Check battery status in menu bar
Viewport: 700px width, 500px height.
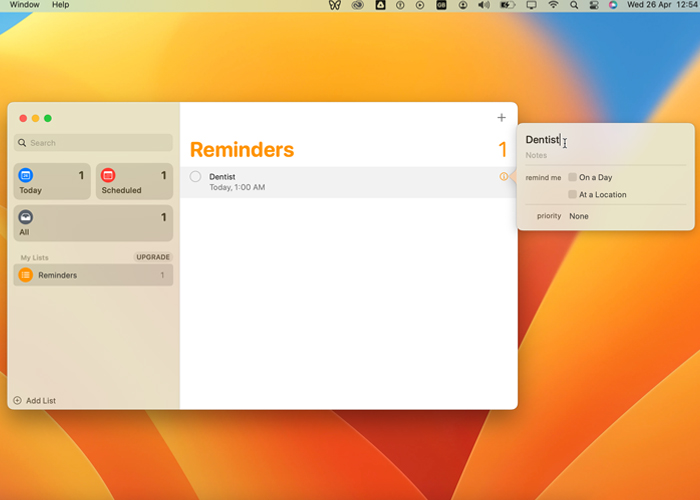(508, 5)
